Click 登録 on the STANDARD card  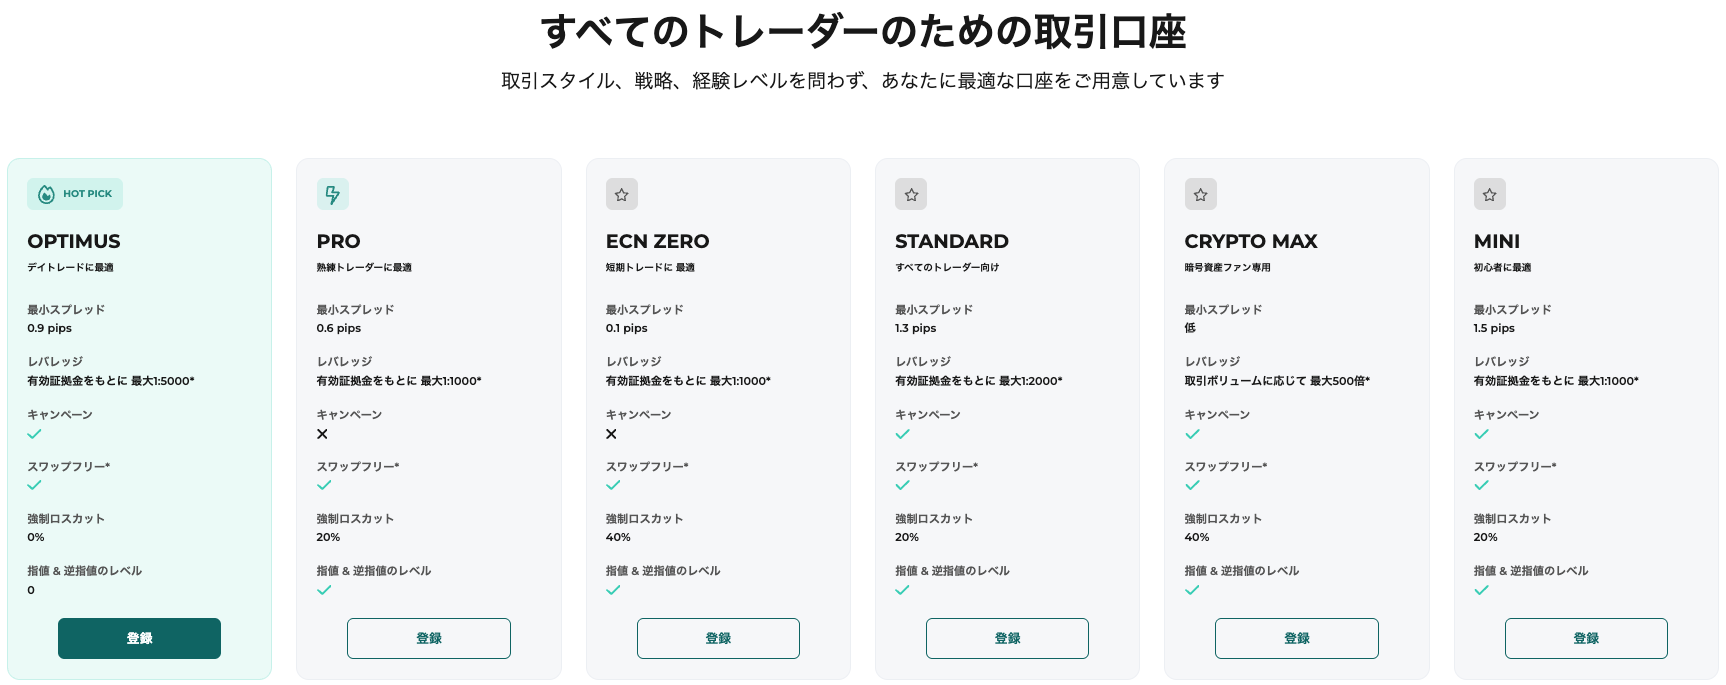point(1007,638)
